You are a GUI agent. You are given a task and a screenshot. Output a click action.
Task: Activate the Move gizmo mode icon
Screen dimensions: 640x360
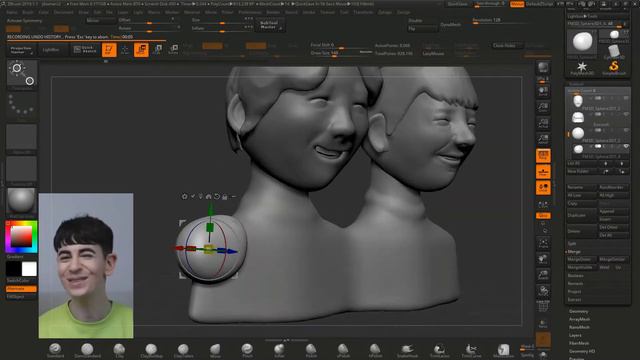141,50
